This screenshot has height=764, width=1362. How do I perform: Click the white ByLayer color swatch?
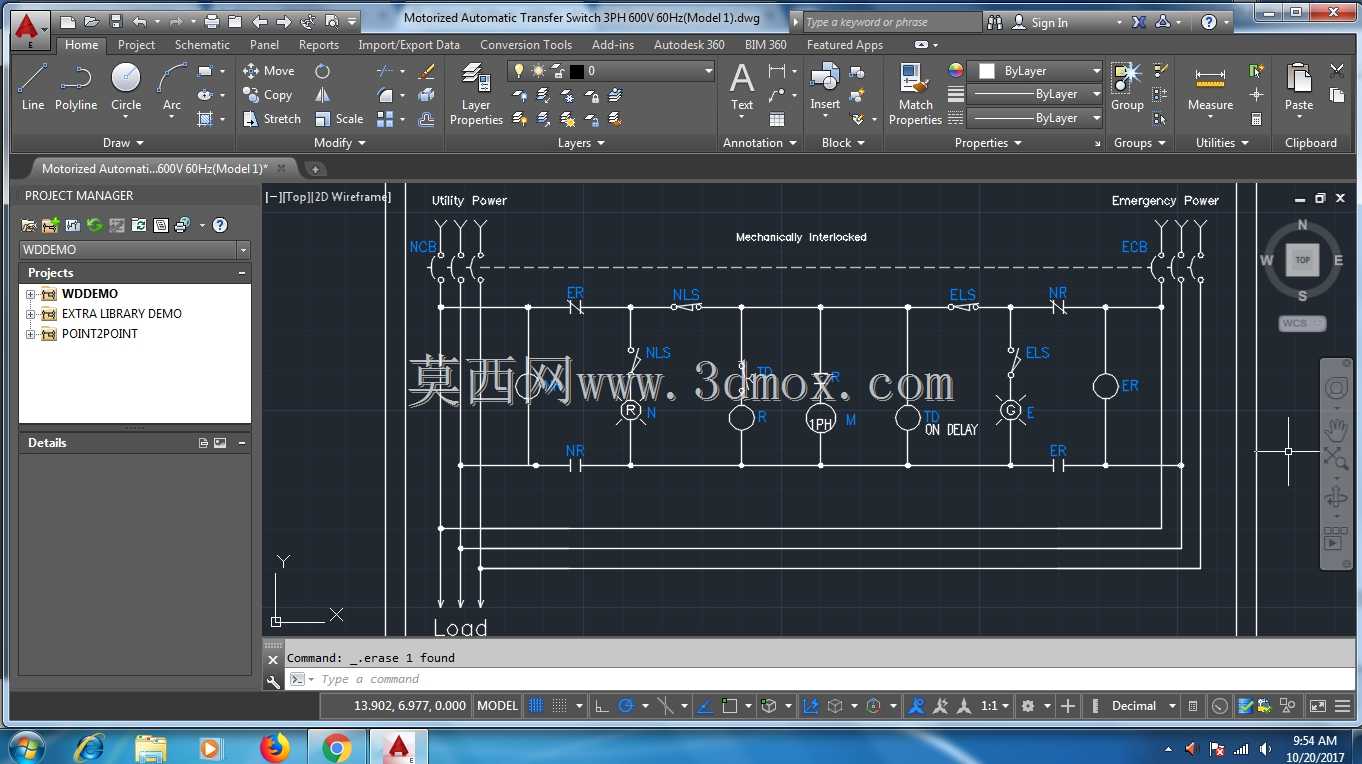coord(987,71)
